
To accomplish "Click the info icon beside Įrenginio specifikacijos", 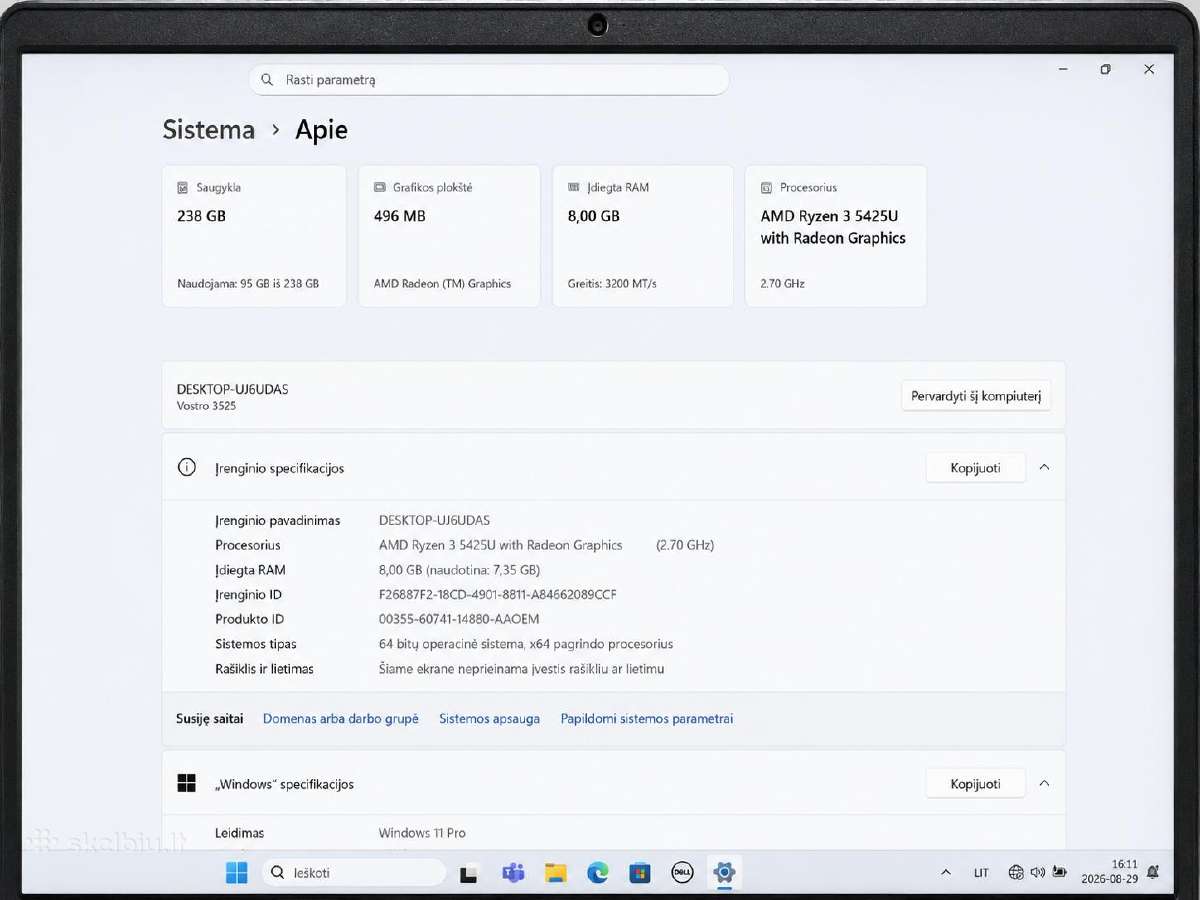I will 187,467.
